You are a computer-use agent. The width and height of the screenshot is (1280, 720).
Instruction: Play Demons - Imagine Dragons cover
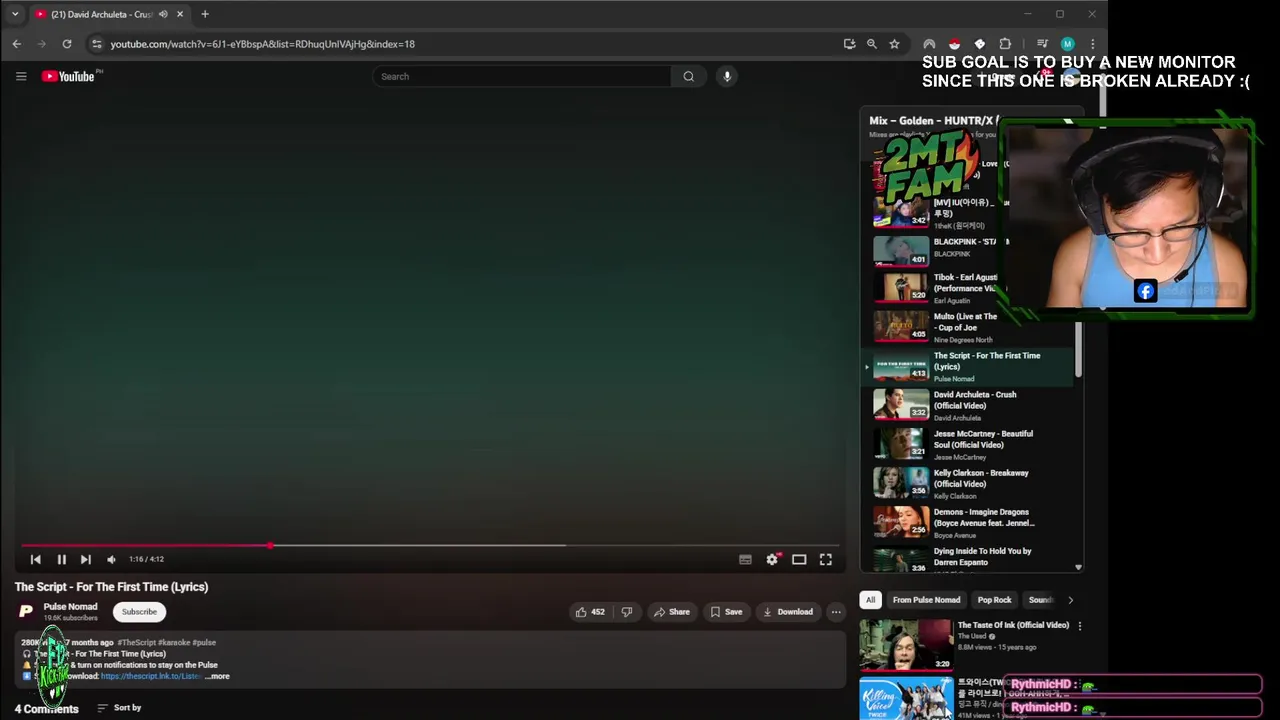pyautogui.click(x=967, y=522)
